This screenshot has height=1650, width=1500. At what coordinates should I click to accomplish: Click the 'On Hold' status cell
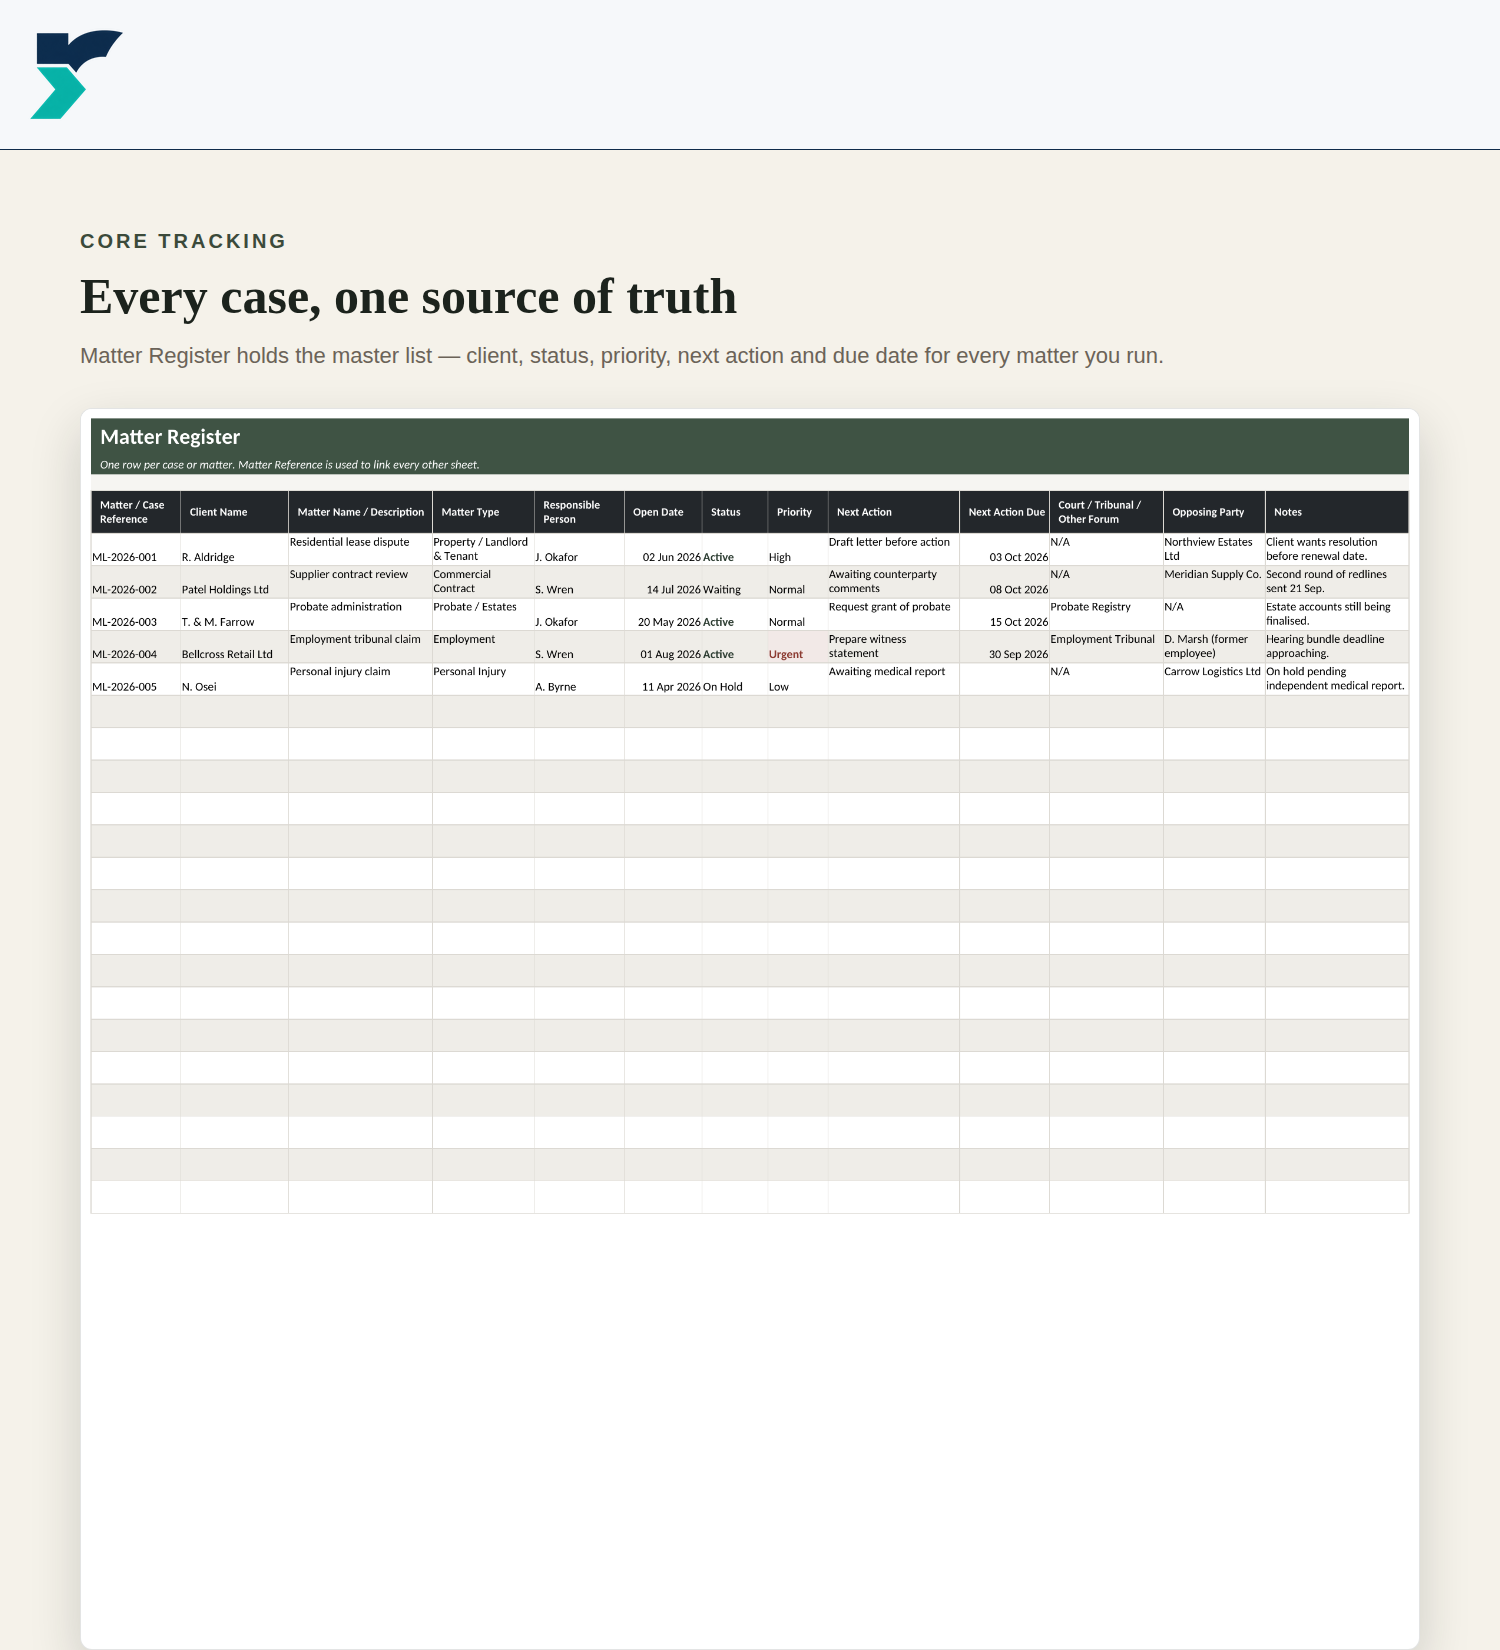pos(735,680)
